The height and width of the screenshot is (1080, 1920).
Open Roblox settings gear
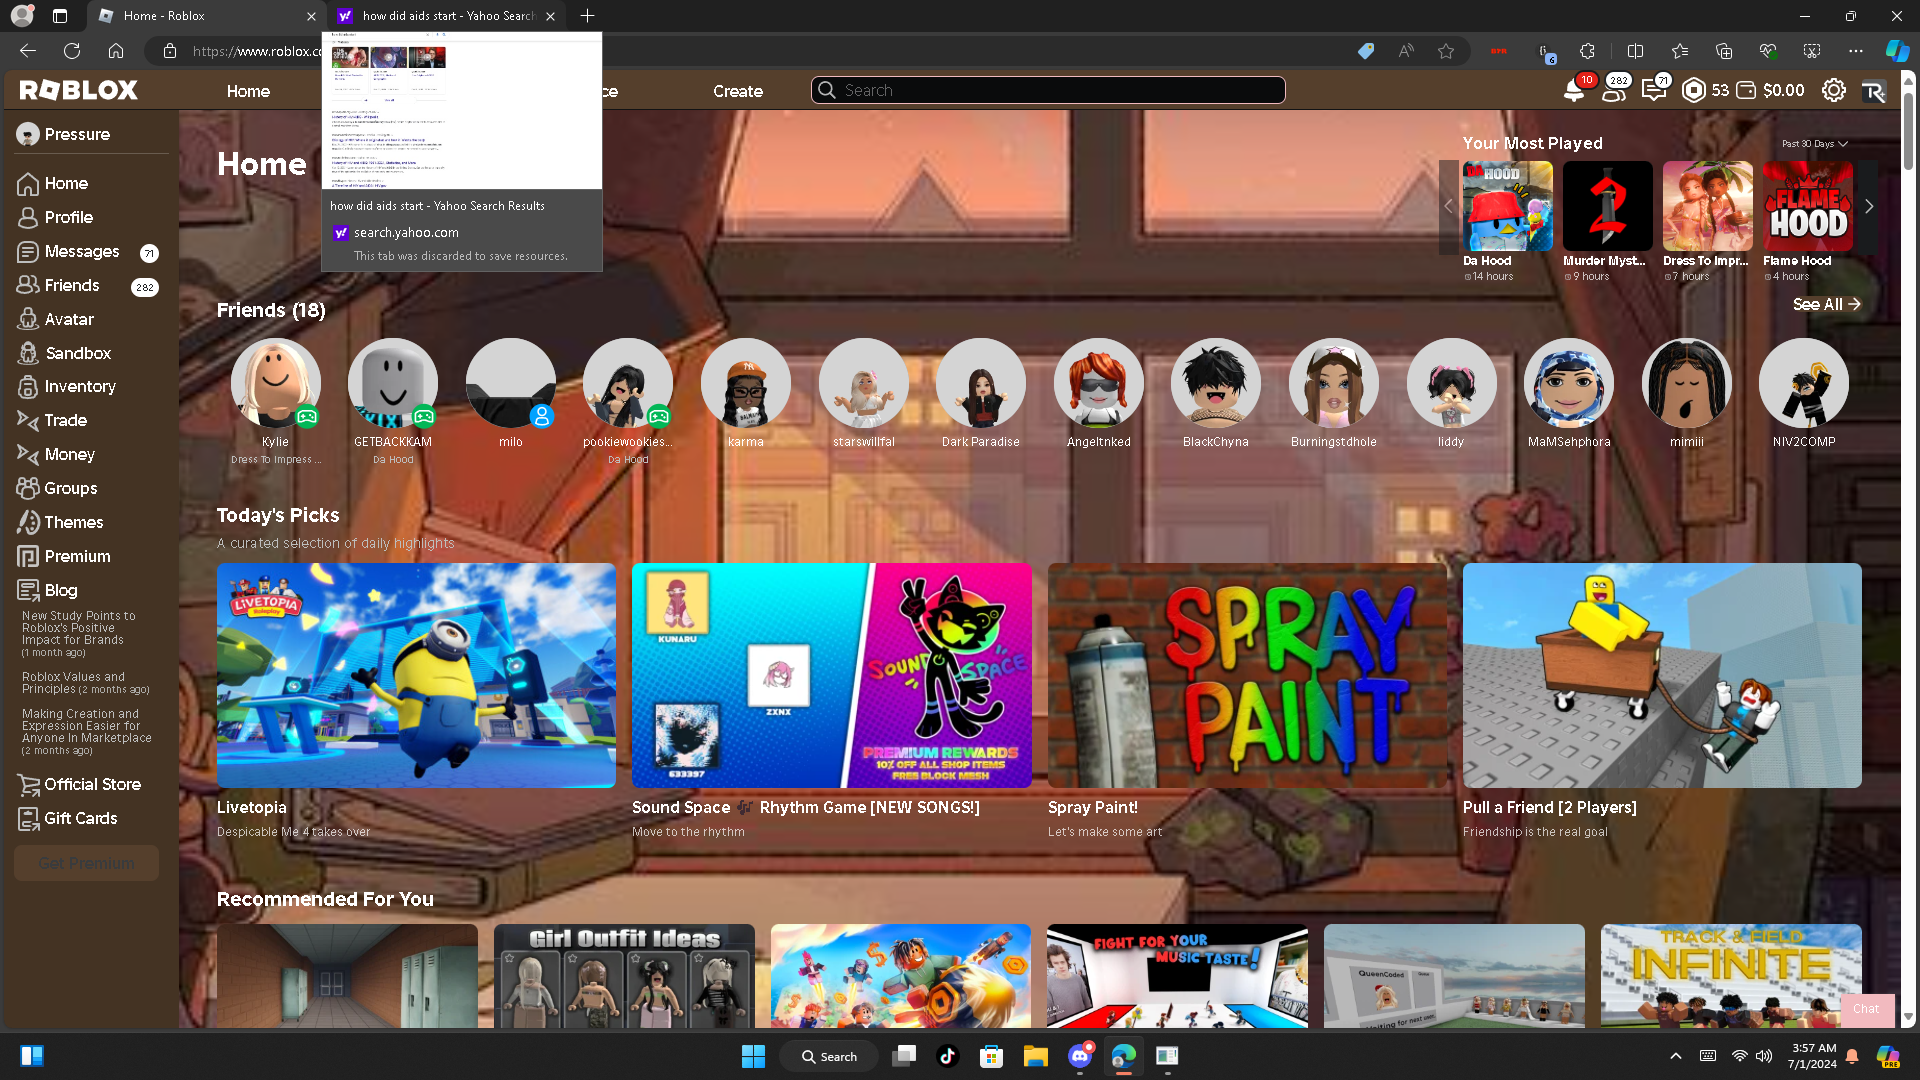1833,90
